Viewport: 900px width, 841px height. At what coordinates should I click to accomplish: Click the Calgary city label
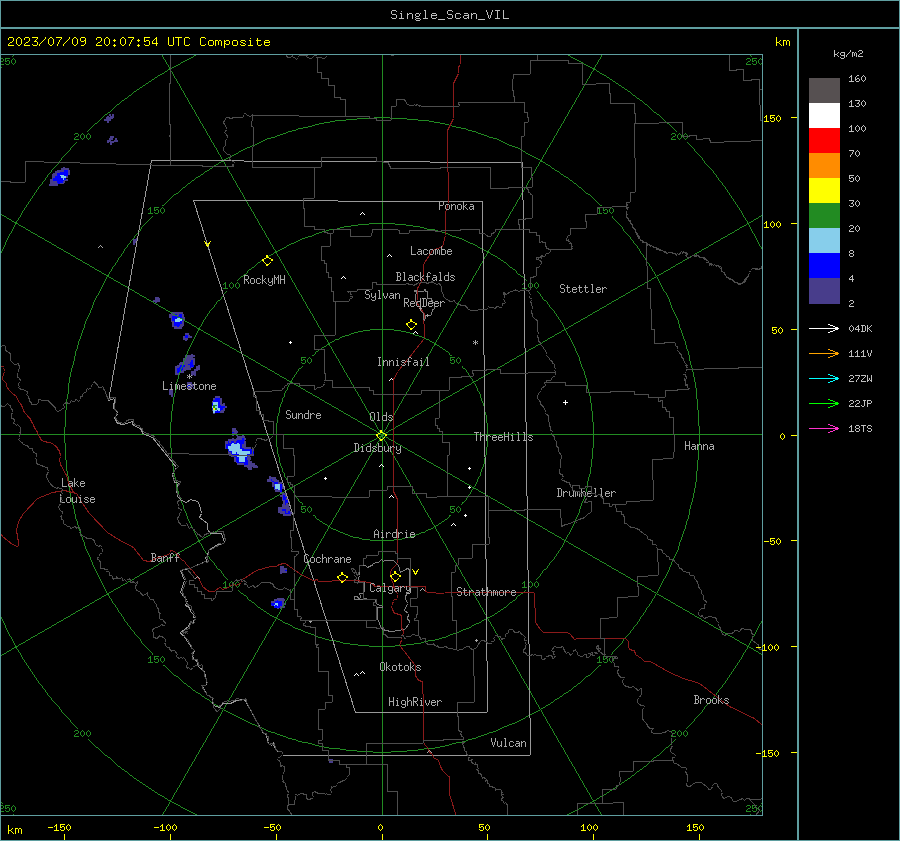[x=390, y=588]
